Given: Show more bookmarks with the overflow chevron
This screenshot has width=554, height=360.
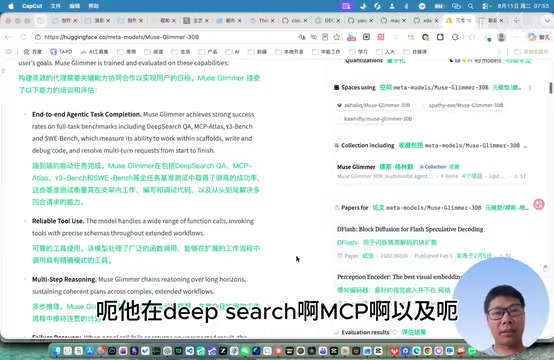Looking at the screenshot, I should [x=499, y=52].
